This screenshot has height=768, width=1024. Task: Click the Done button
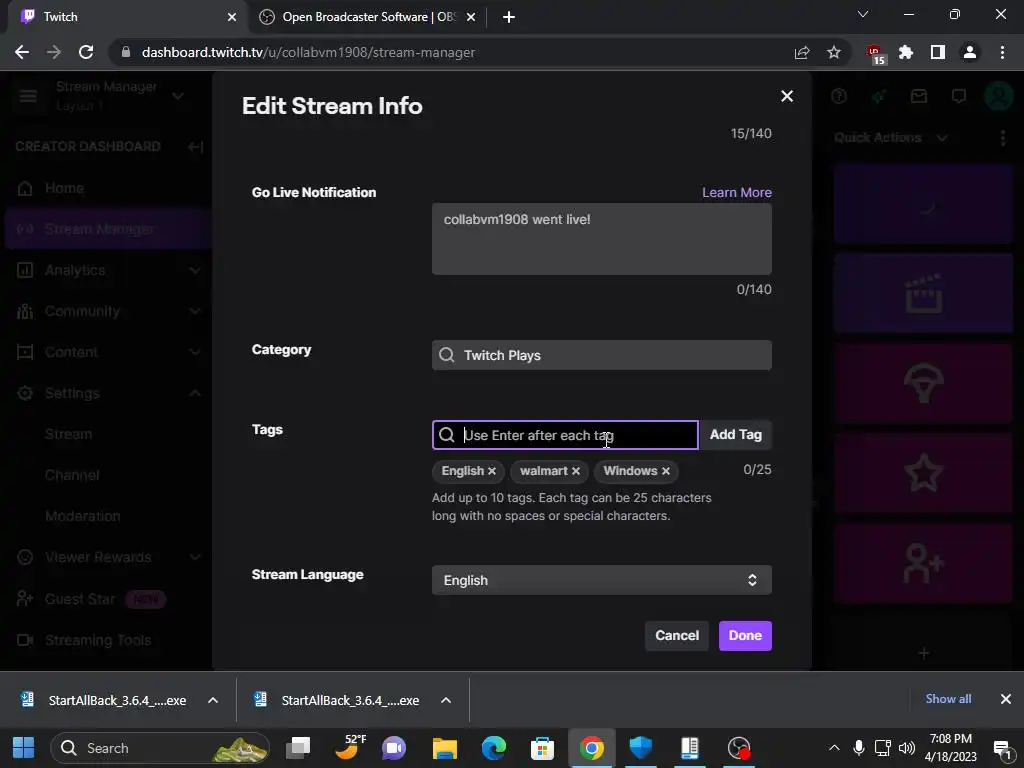coord(745,635)
